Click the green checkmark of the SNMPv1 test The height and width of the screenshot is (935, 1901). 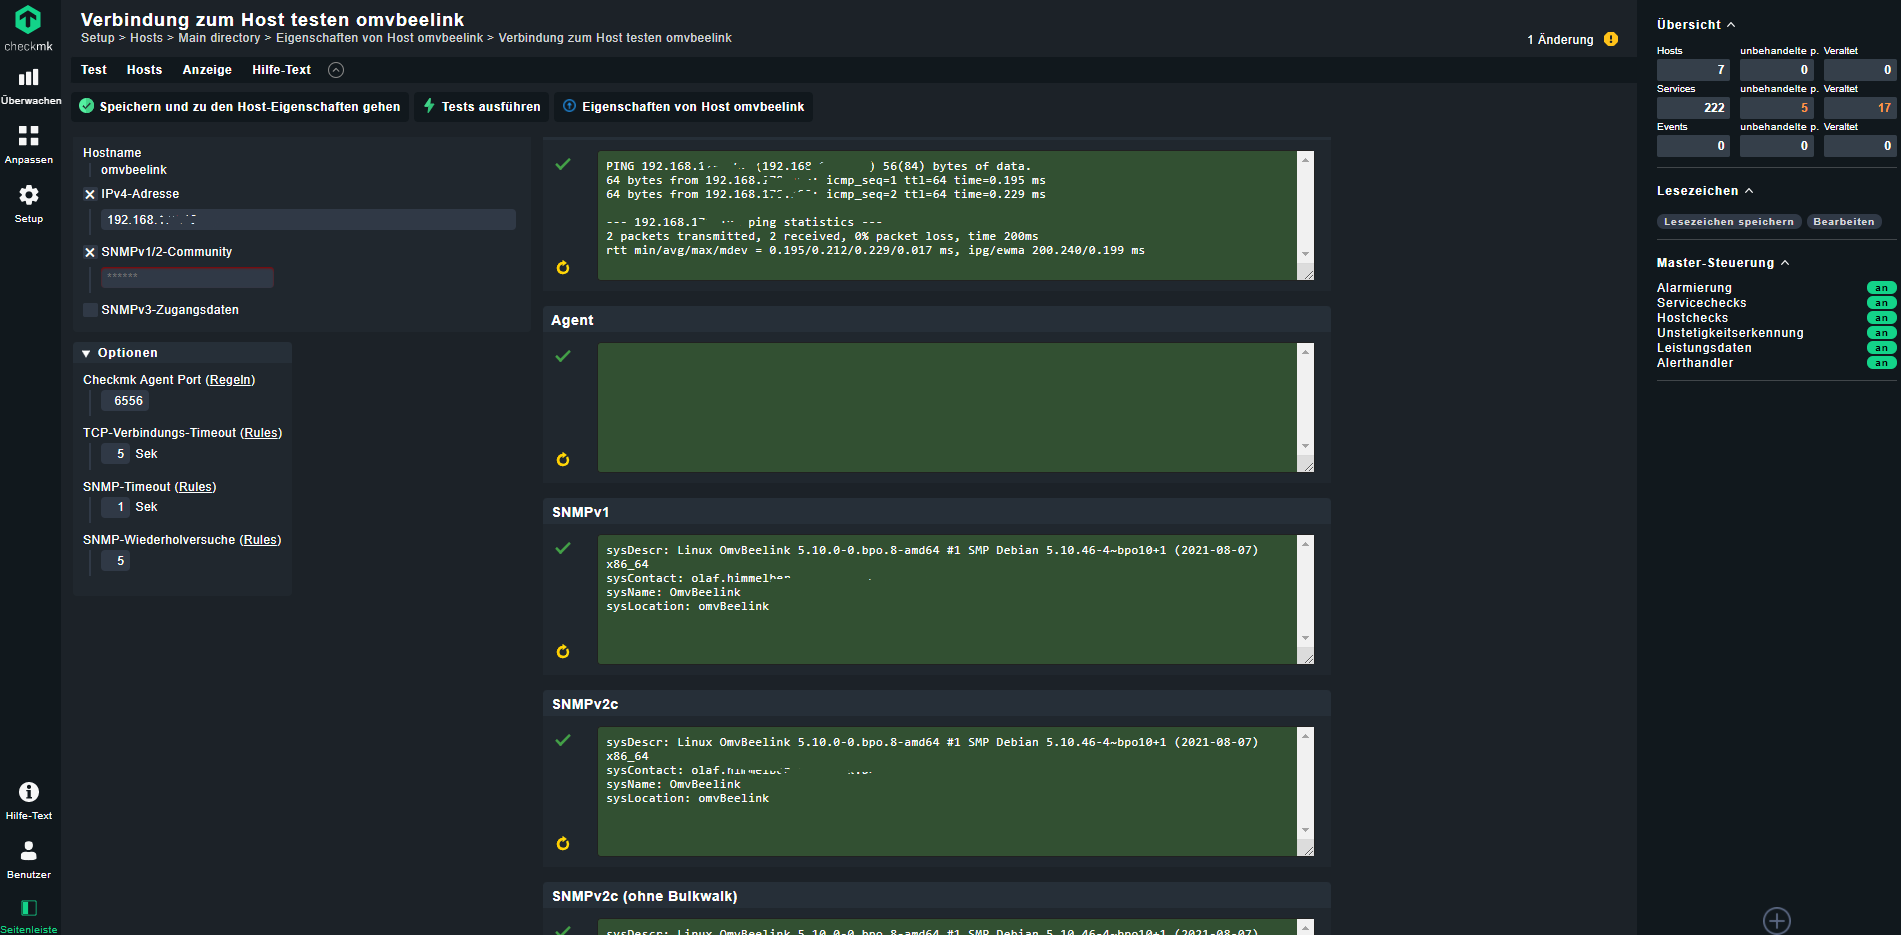click(x=563, y=548)
